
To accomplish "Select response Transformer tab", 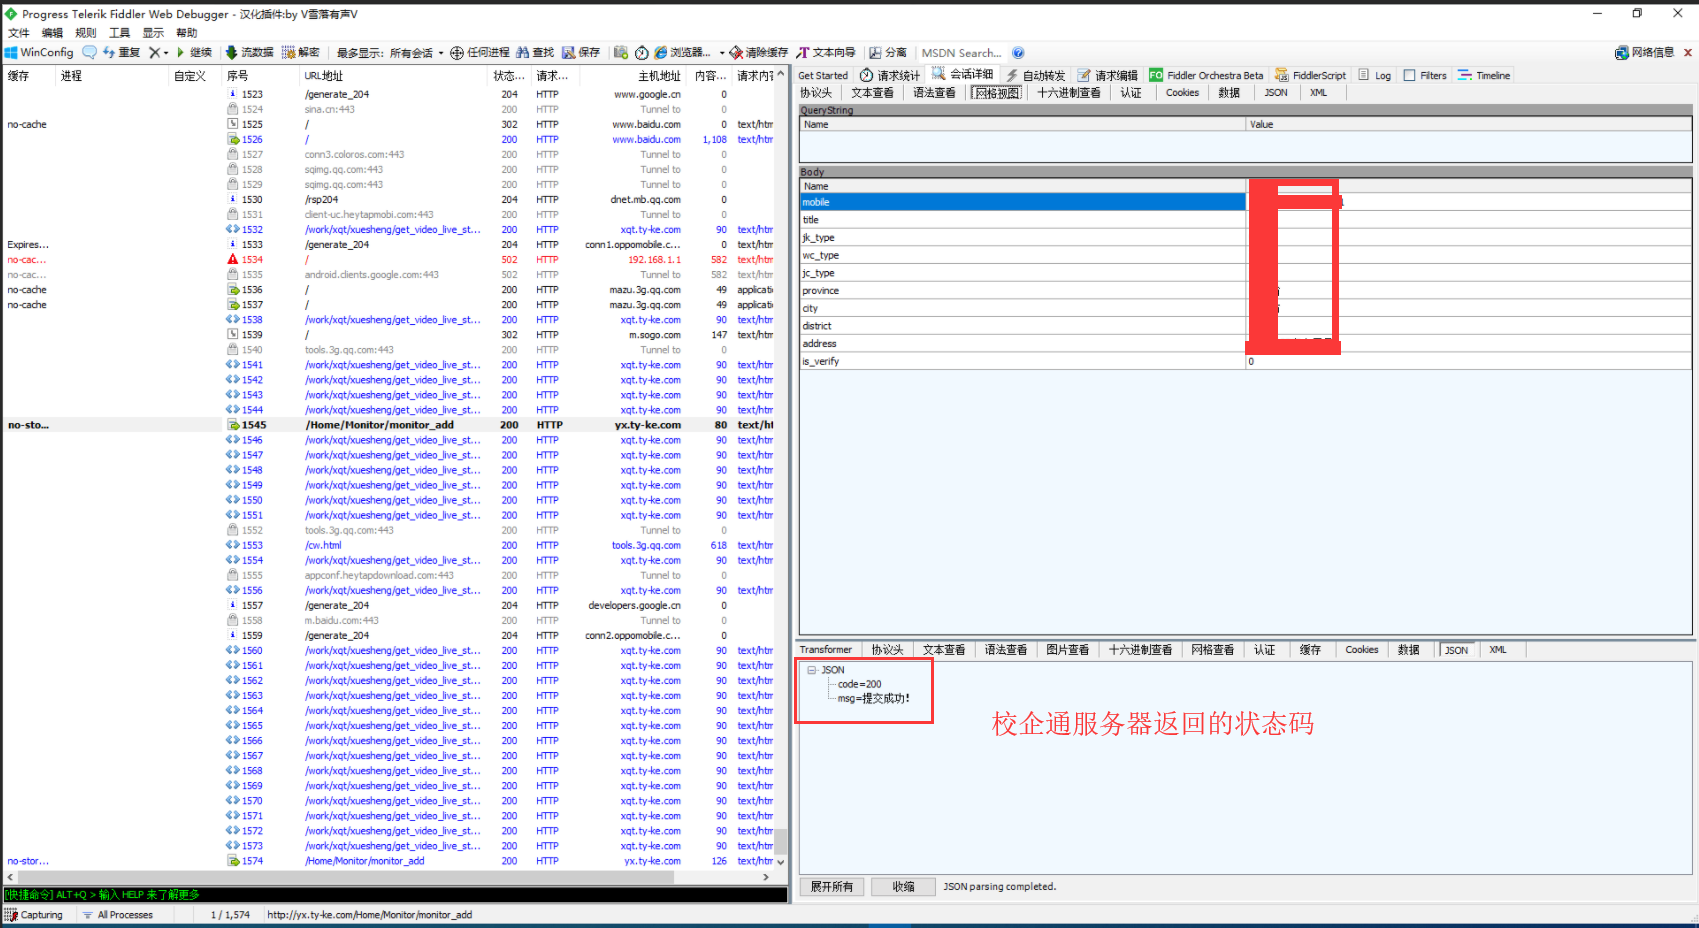I will tap(826, 650).
